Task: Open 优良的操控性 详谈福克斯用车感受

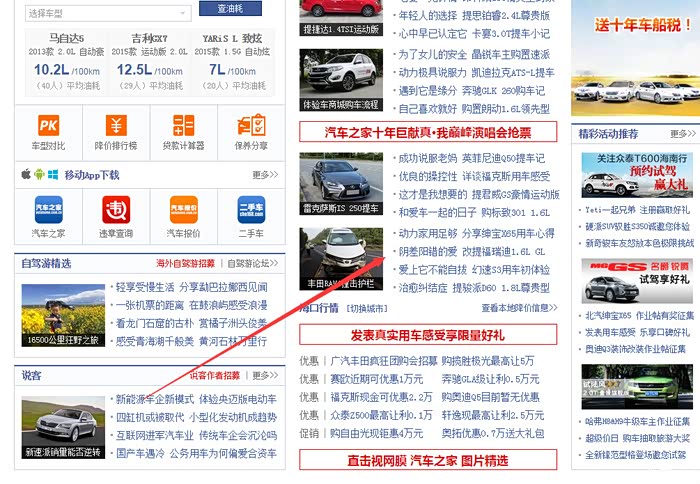Action: 474,176
